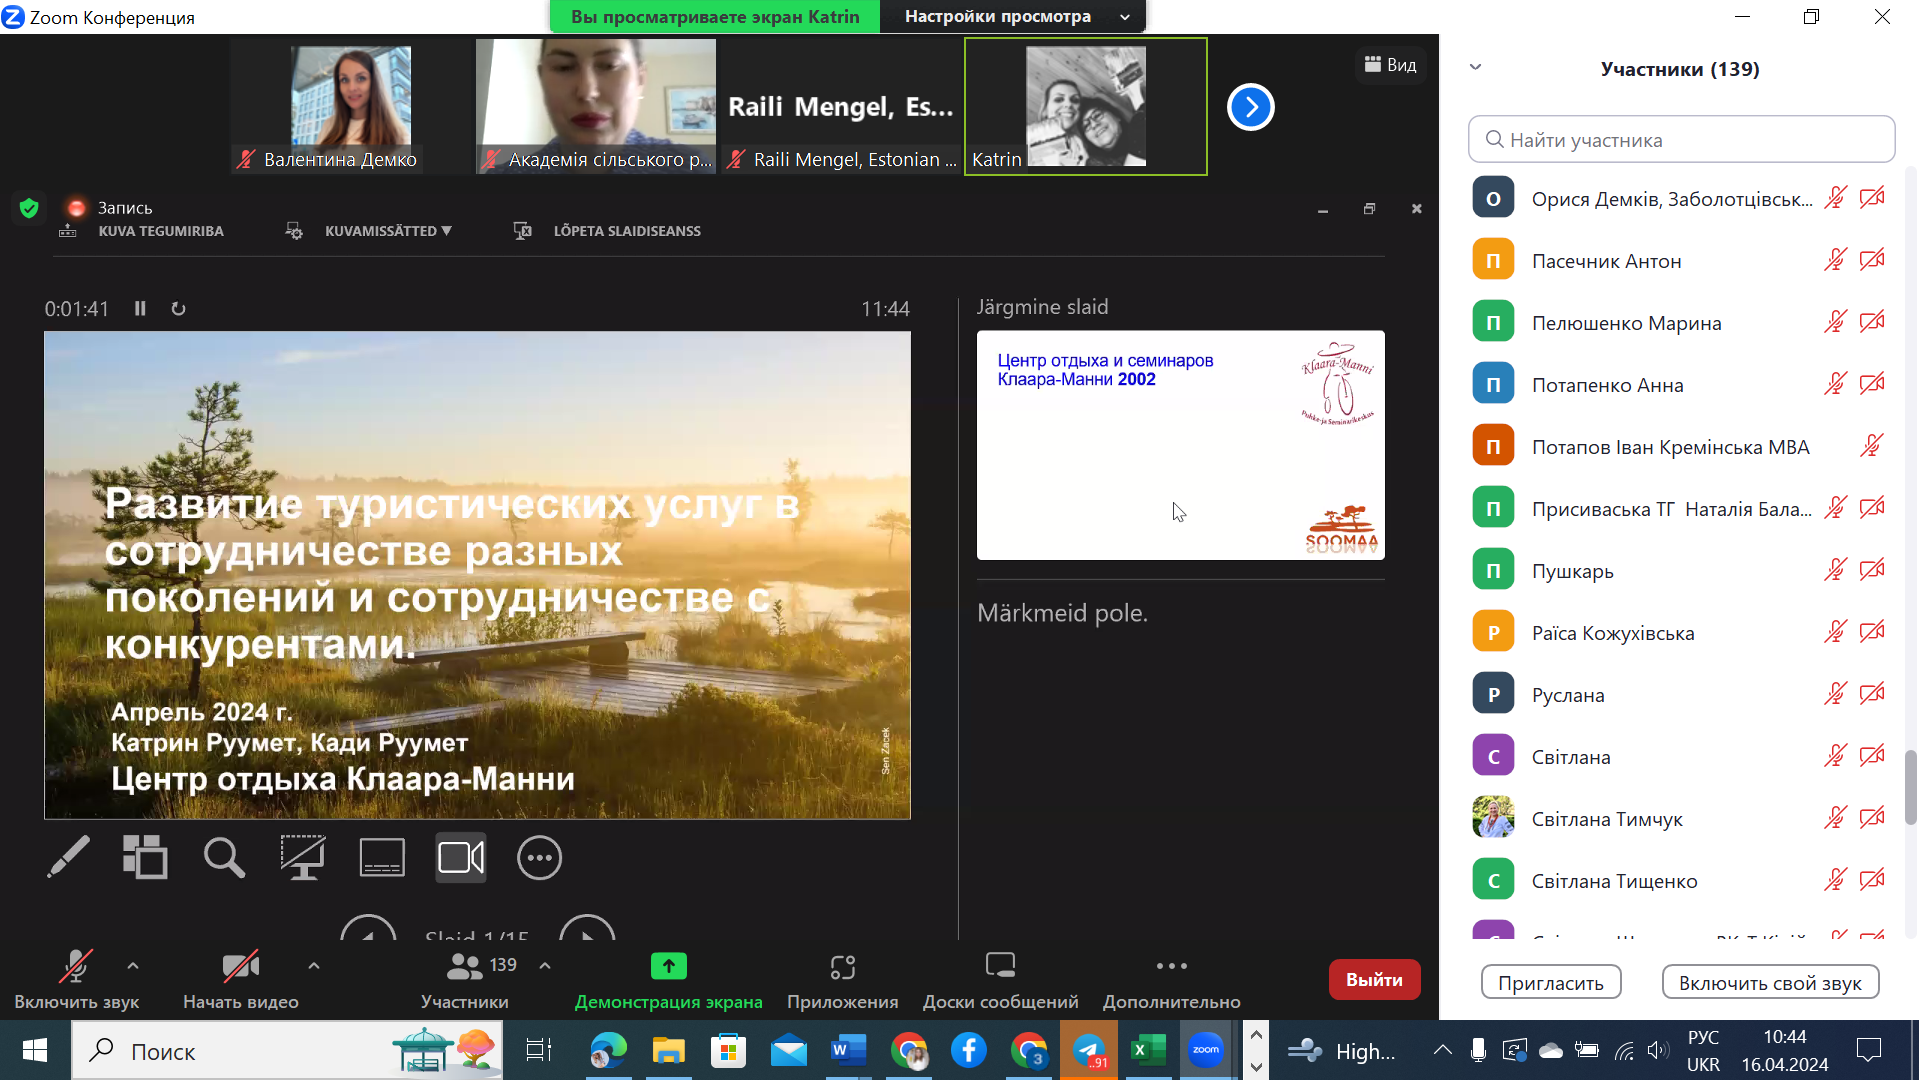Click the Найти участника search field
1919x1080 pixels.
tap(1681, 140)
